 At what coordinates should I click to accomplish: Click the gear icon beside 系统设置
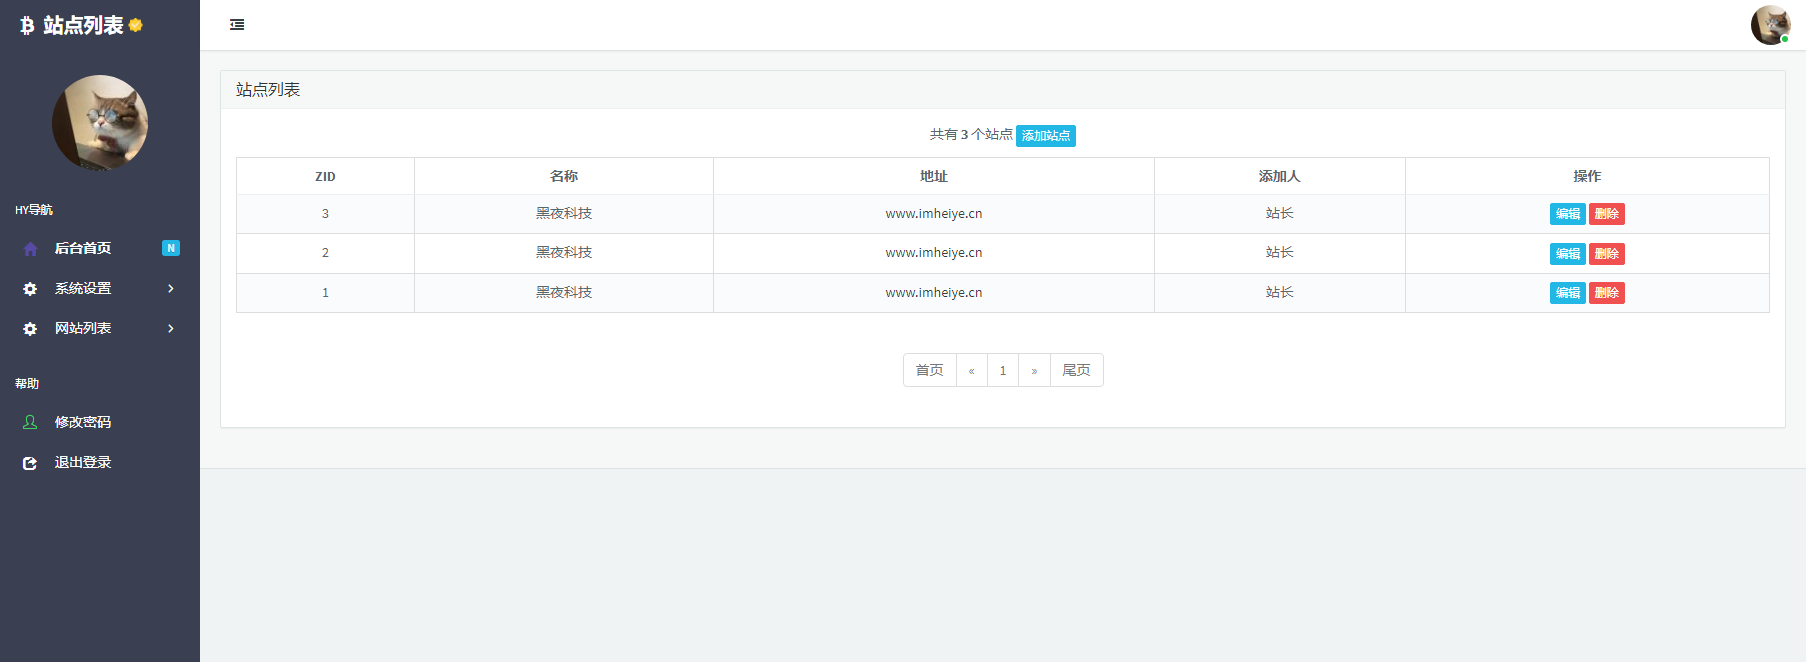click(x=30, y=289)
